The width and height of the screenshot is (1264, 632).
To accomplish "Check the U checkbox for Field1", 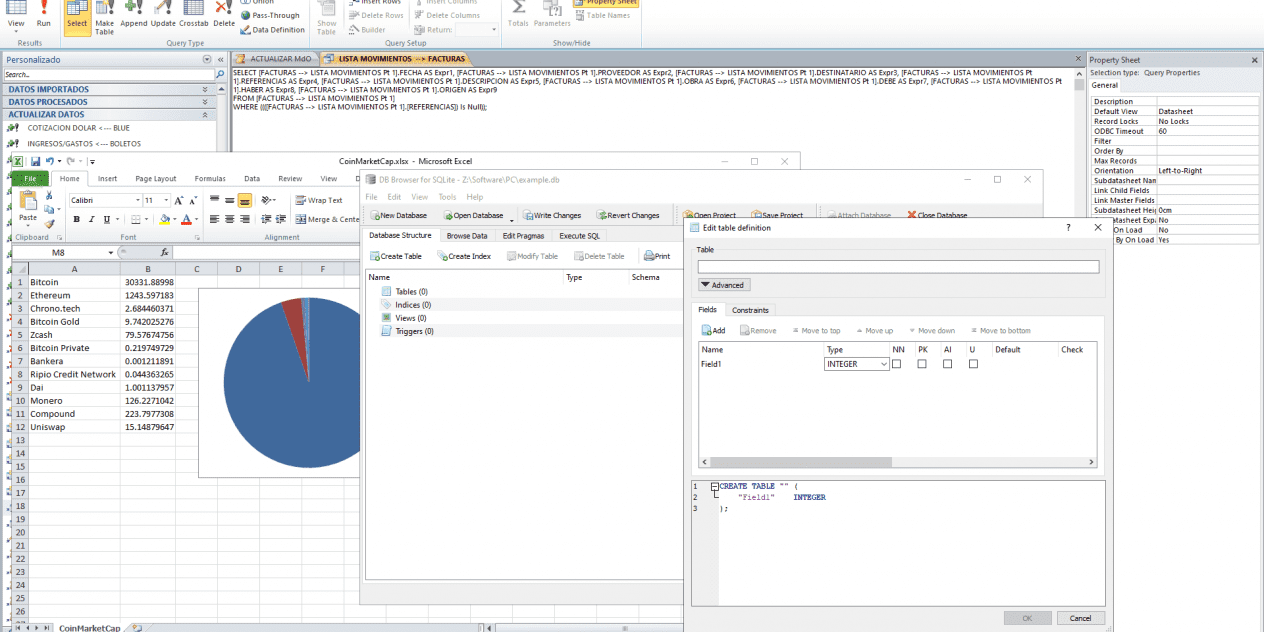I will point(973,364).
